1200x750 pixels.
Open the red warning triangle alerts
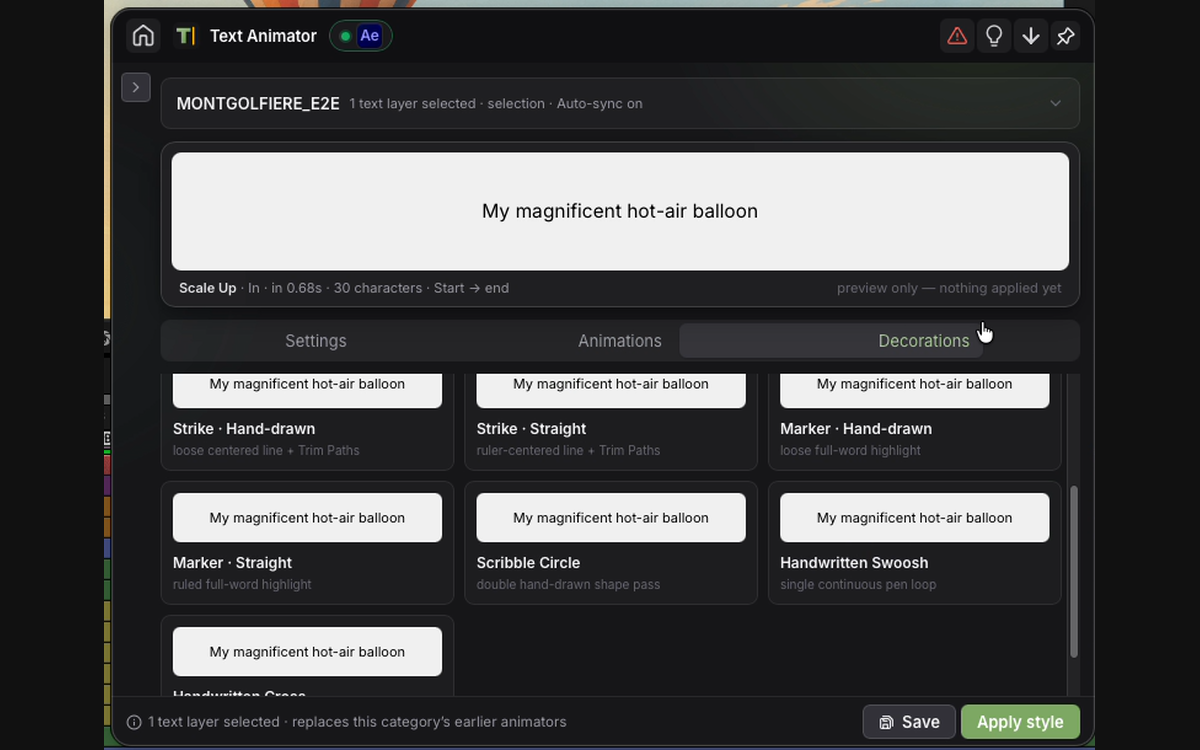[x=957, y=36]
